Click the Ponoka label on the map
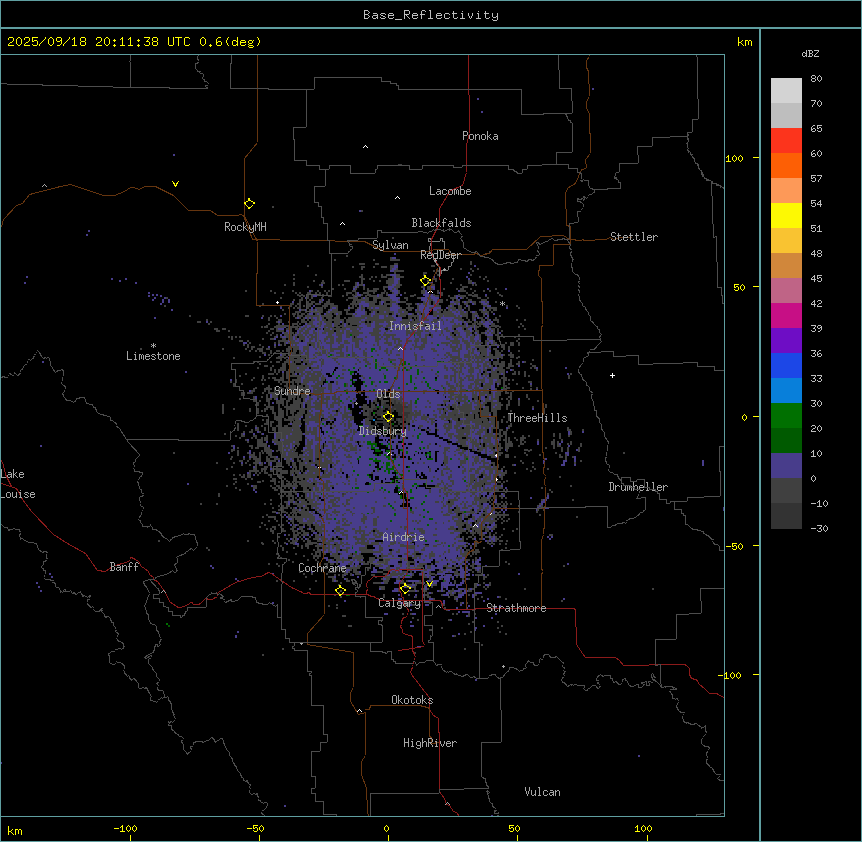The image size is (862, 842). 480,136
